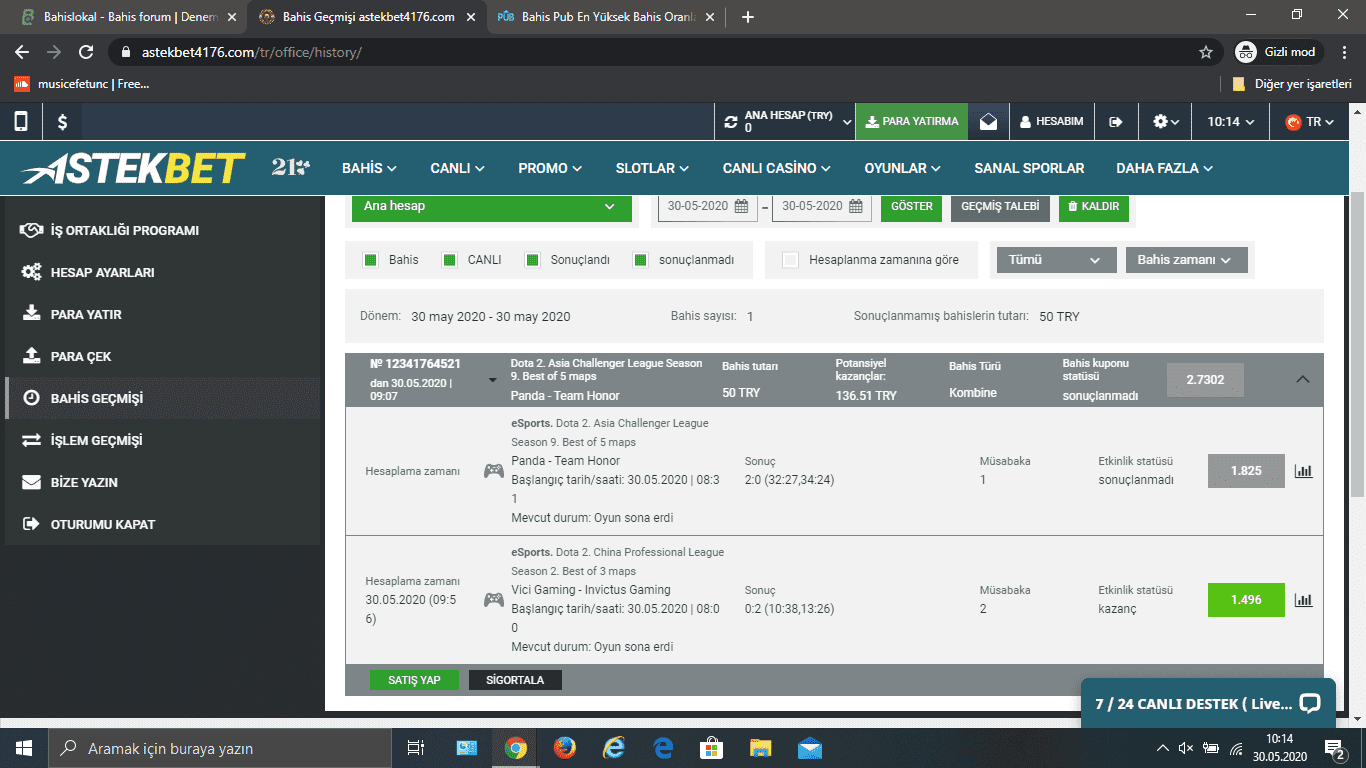Click the PARA YATIRMA deposit button

tap(912, 122)
